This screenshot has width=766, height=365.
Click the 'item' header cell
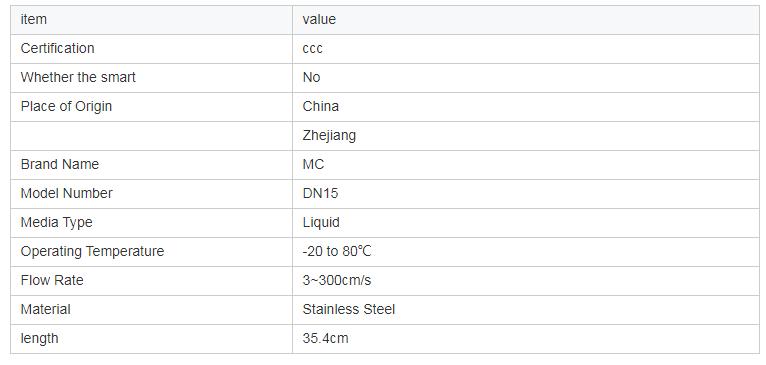(151, 20)
